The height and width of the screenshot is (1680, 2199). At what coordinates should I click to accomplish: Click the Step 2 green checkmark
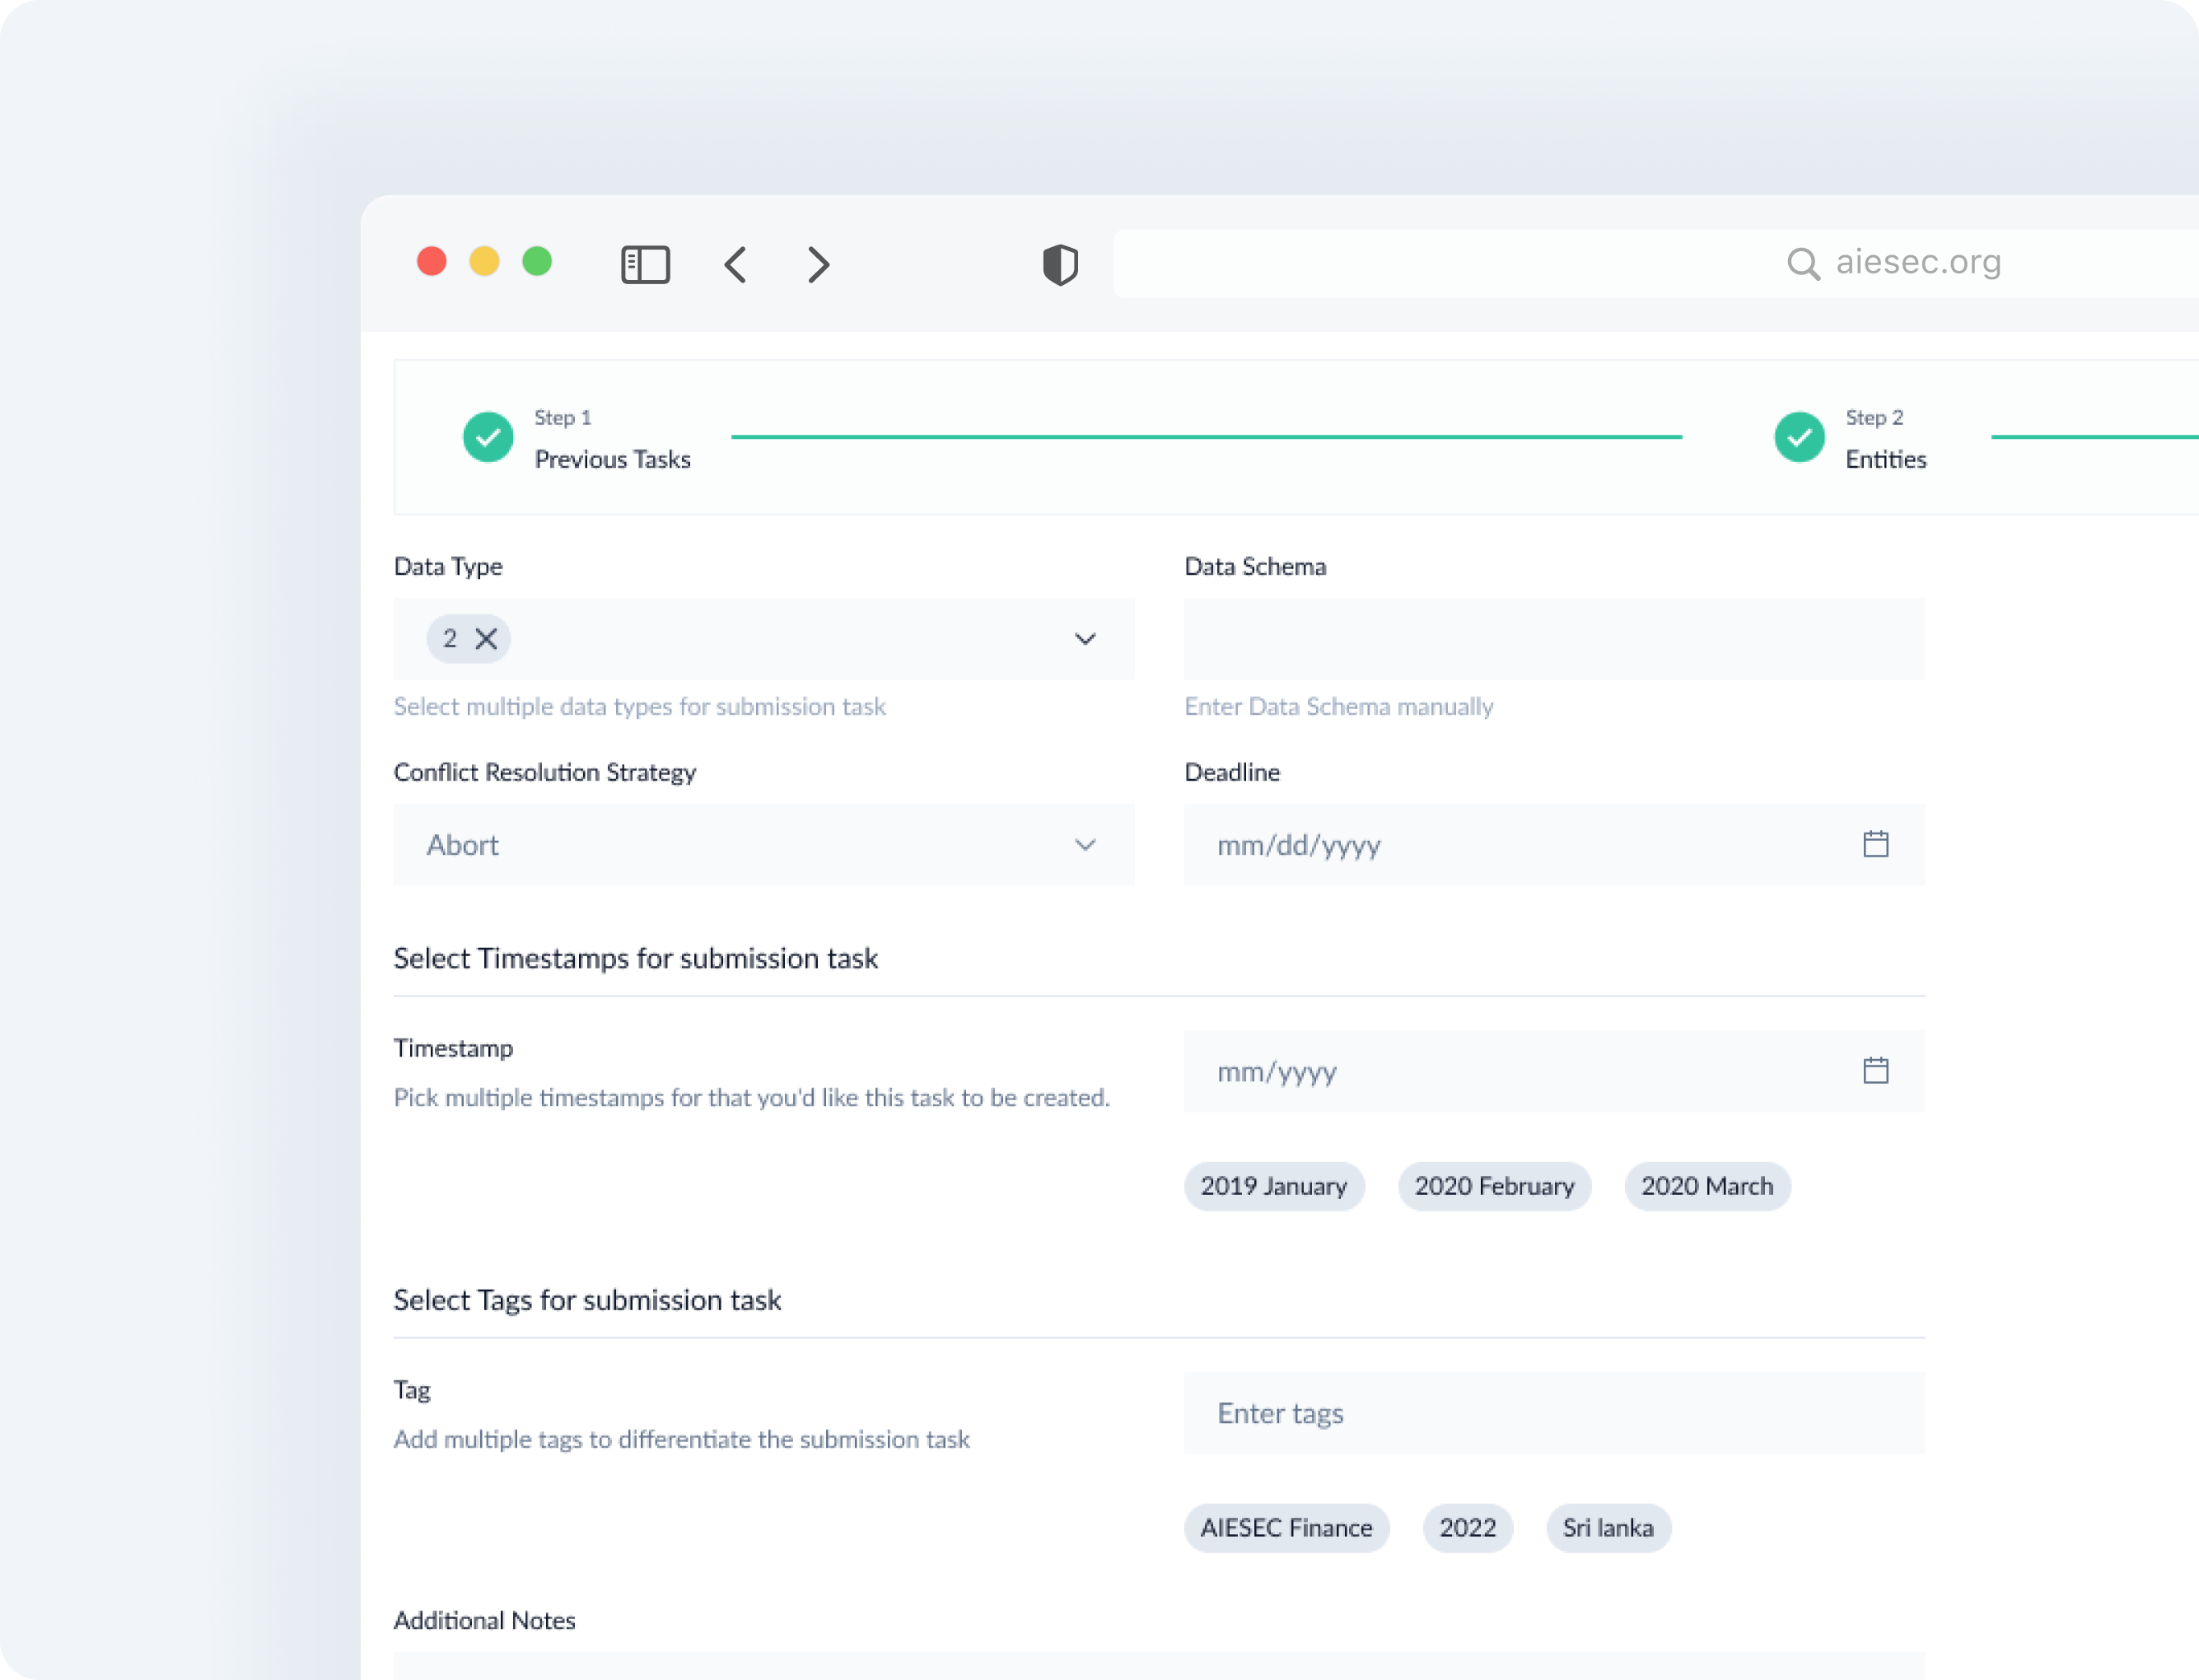(x=1799, y=437)
